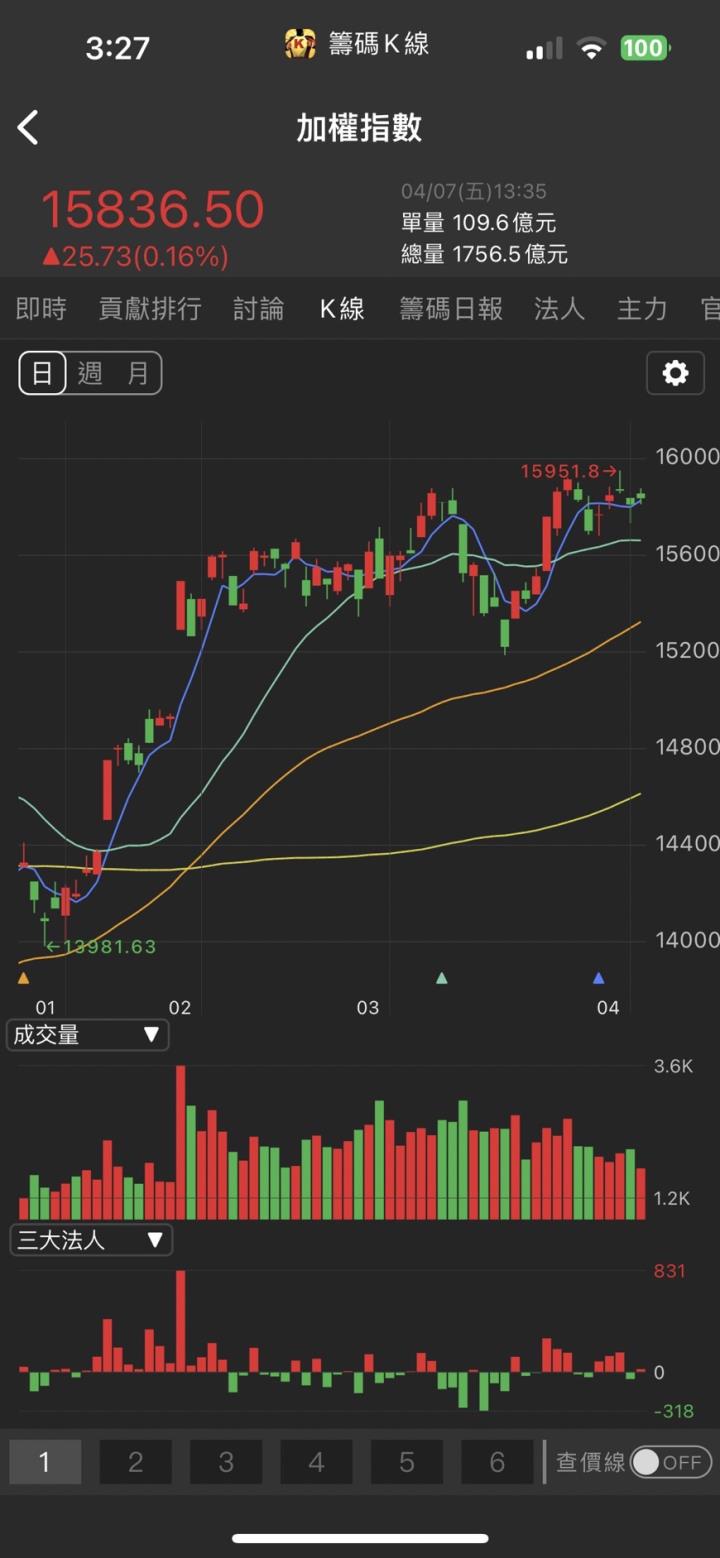720x1558 pixels.
Task: Tap the Wi-Fi icon in the status bar
Action: [x=592, y=48]
